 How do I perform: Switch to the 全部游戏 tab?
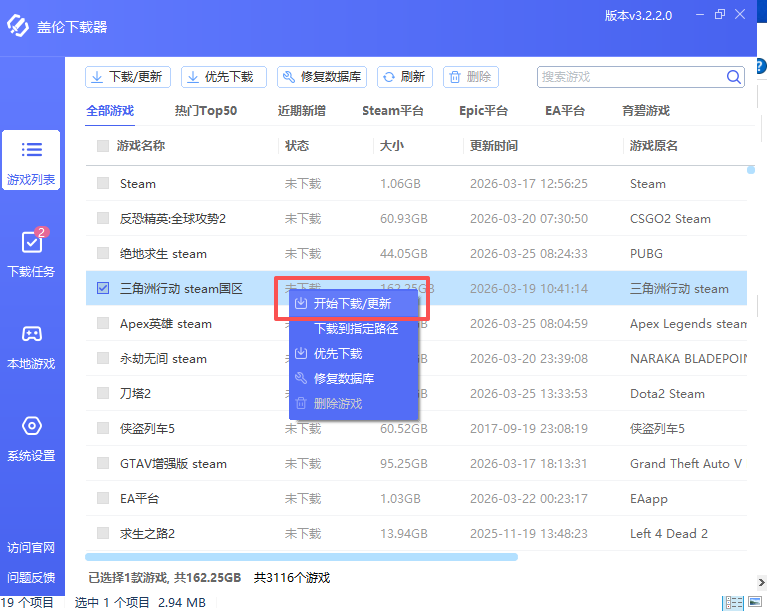[110, 111]
